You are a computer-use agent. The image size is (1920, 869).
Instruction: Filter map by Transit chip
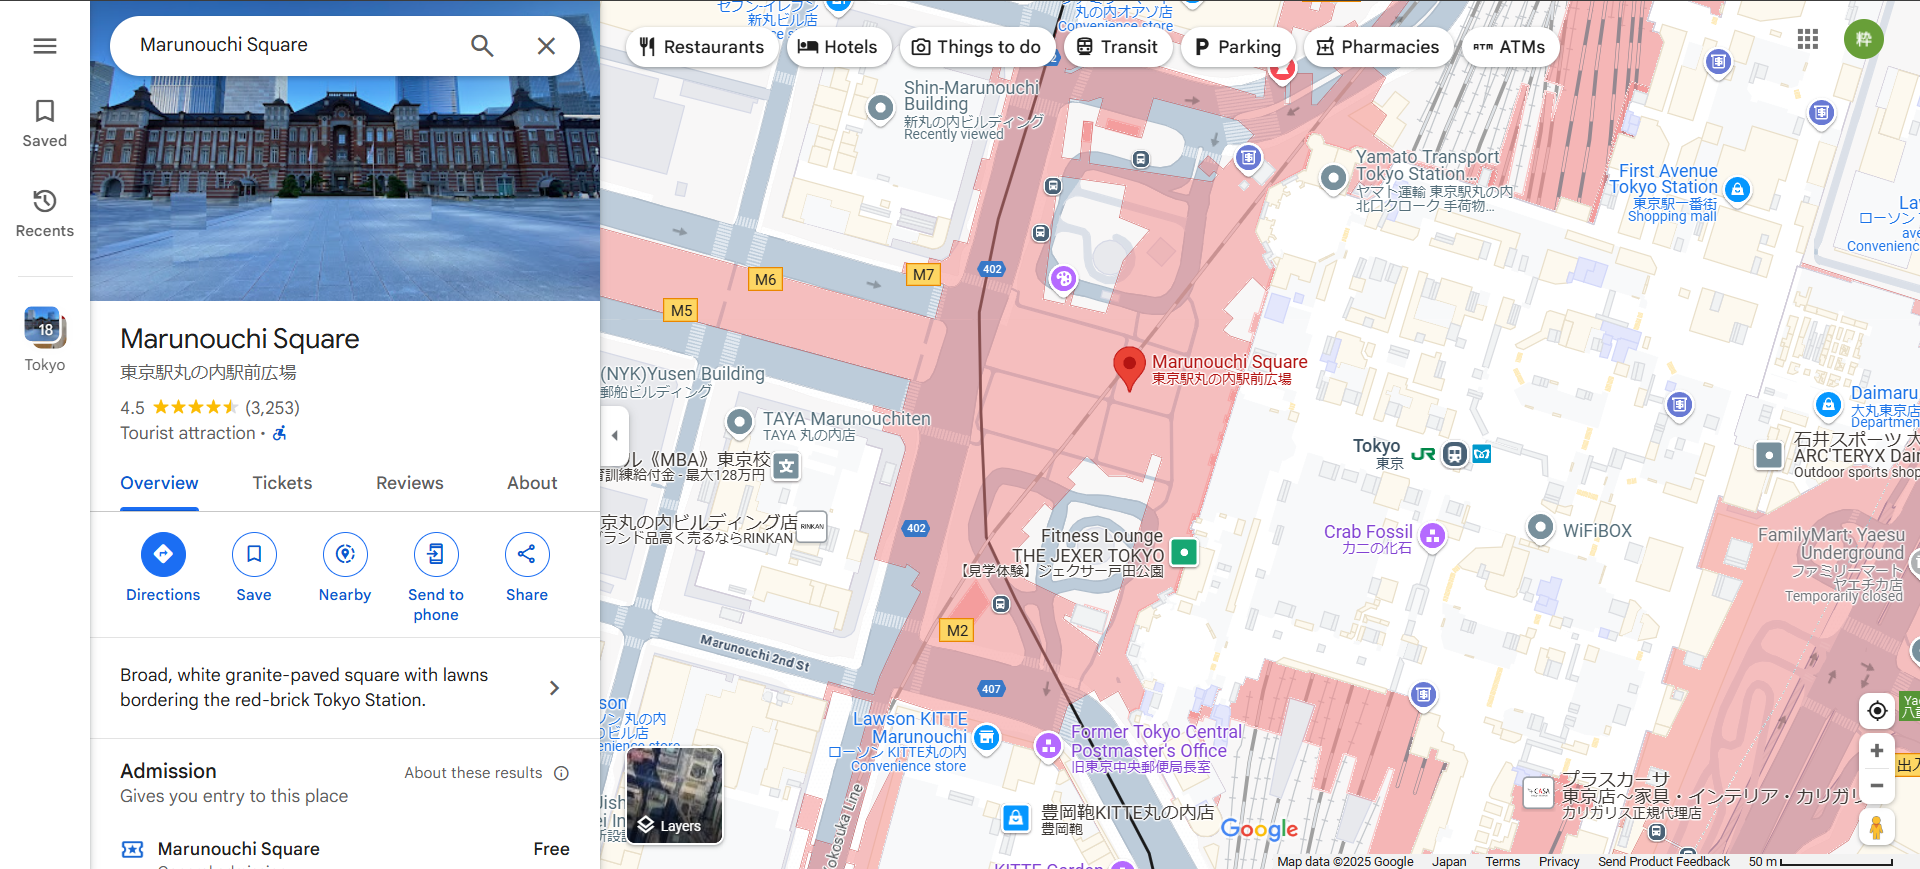1117,47
